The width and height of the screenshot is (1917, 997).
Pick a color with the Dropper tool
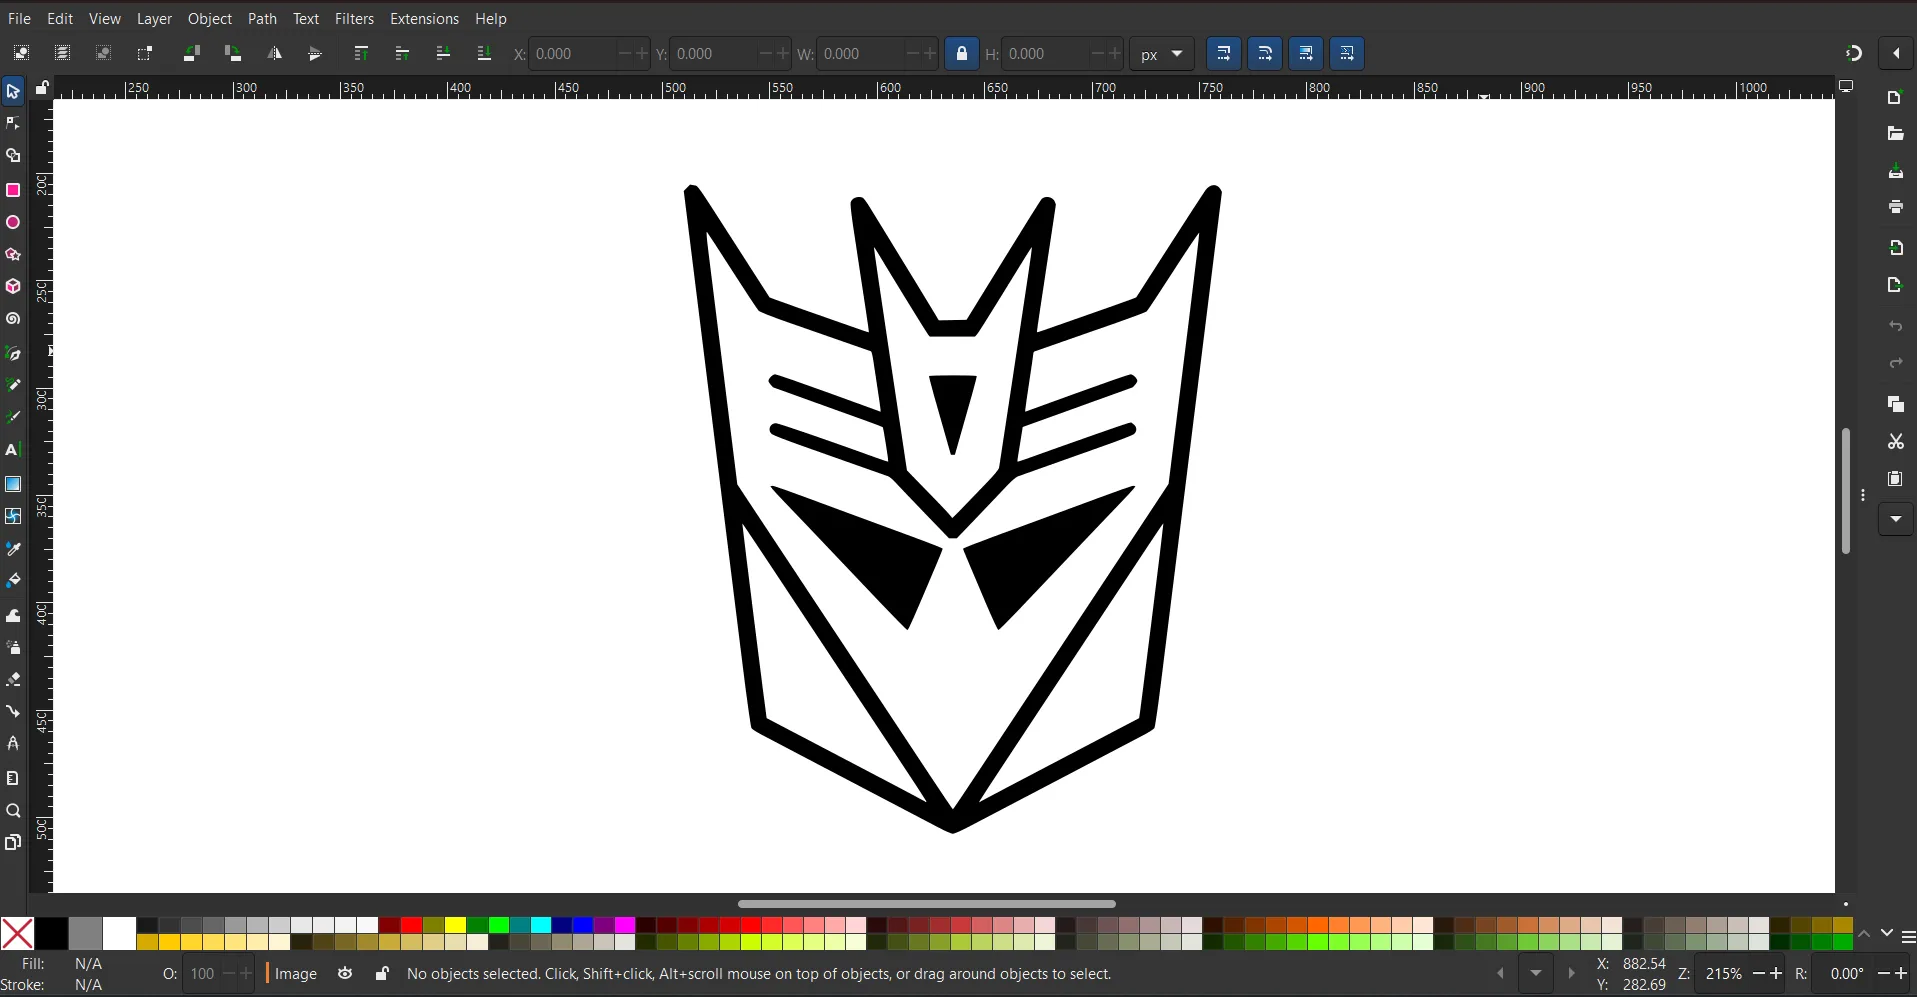click(x=13, y=549)
